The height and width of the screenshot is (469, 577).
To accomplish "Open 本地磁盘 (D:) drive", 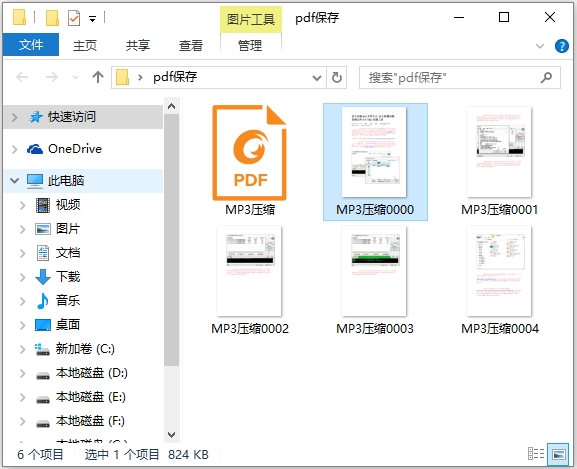I will [x=92, y=373].
